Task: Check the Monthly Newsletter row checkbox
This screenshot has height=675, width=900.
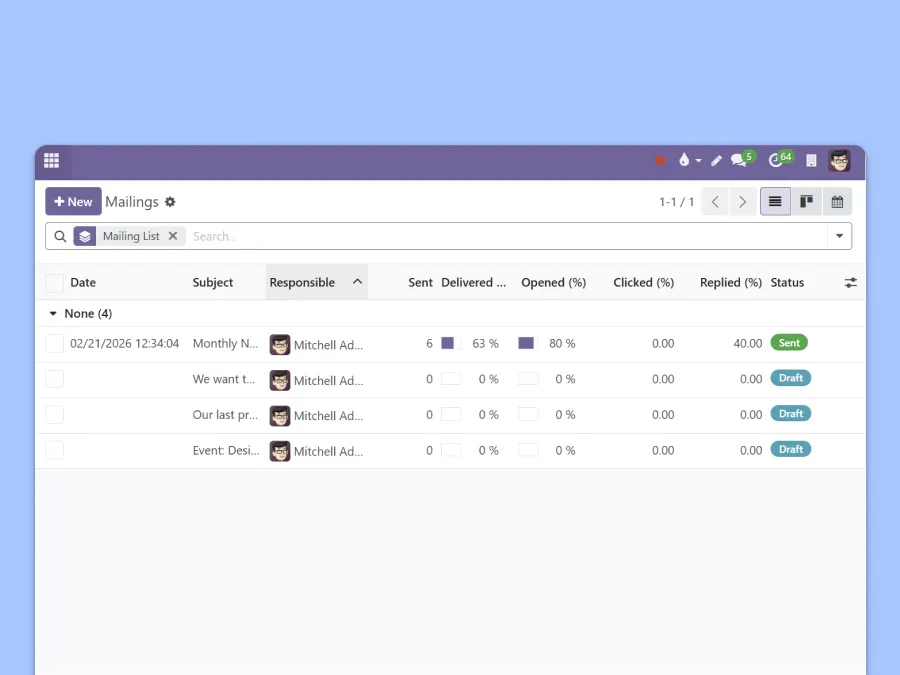Action: coord(54,343)
